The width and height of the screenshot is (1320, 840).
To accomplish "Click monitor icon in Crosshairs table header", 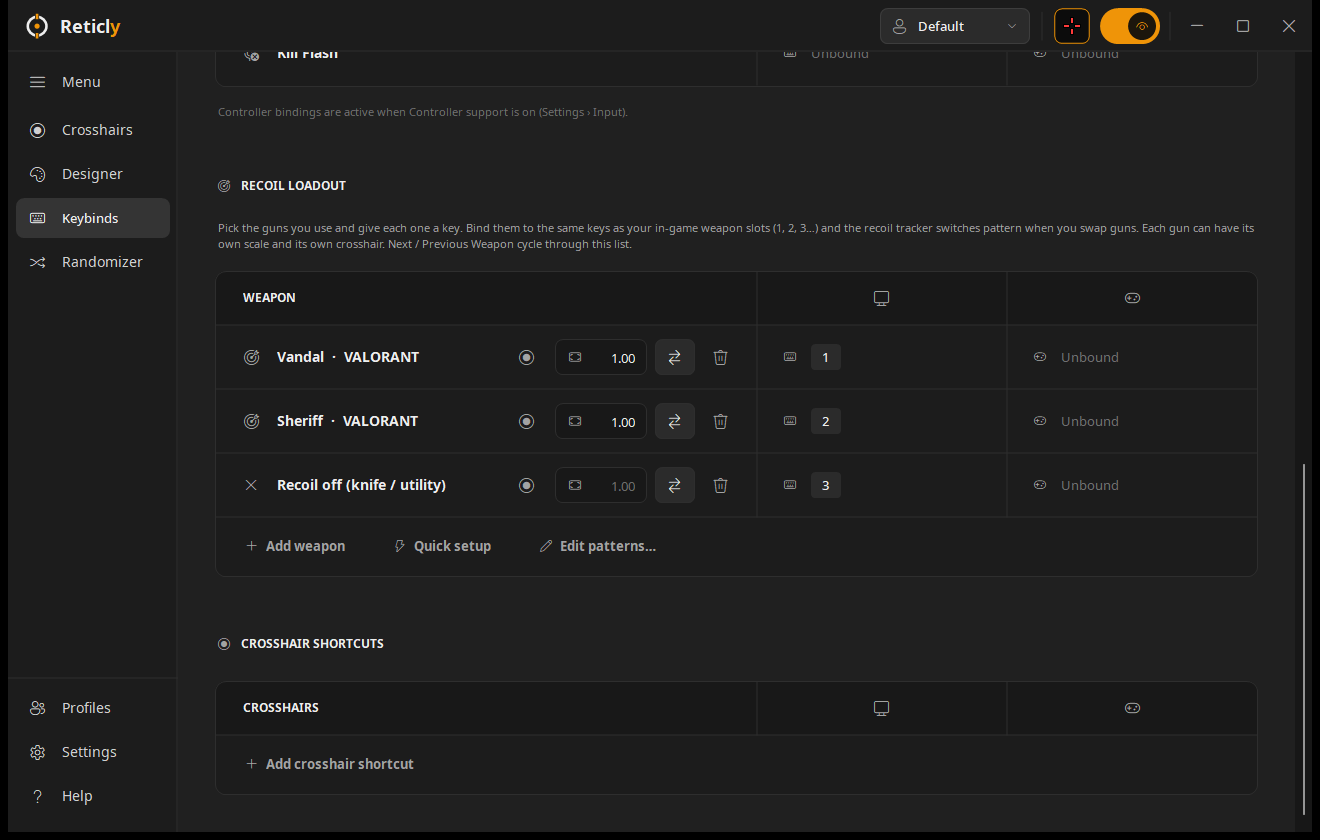I will [x=881, y=708].
